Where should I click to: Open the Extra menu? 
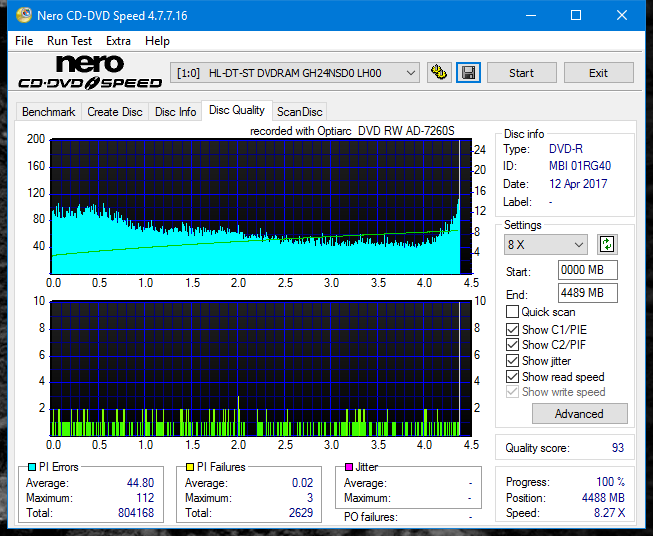point(118,41)
